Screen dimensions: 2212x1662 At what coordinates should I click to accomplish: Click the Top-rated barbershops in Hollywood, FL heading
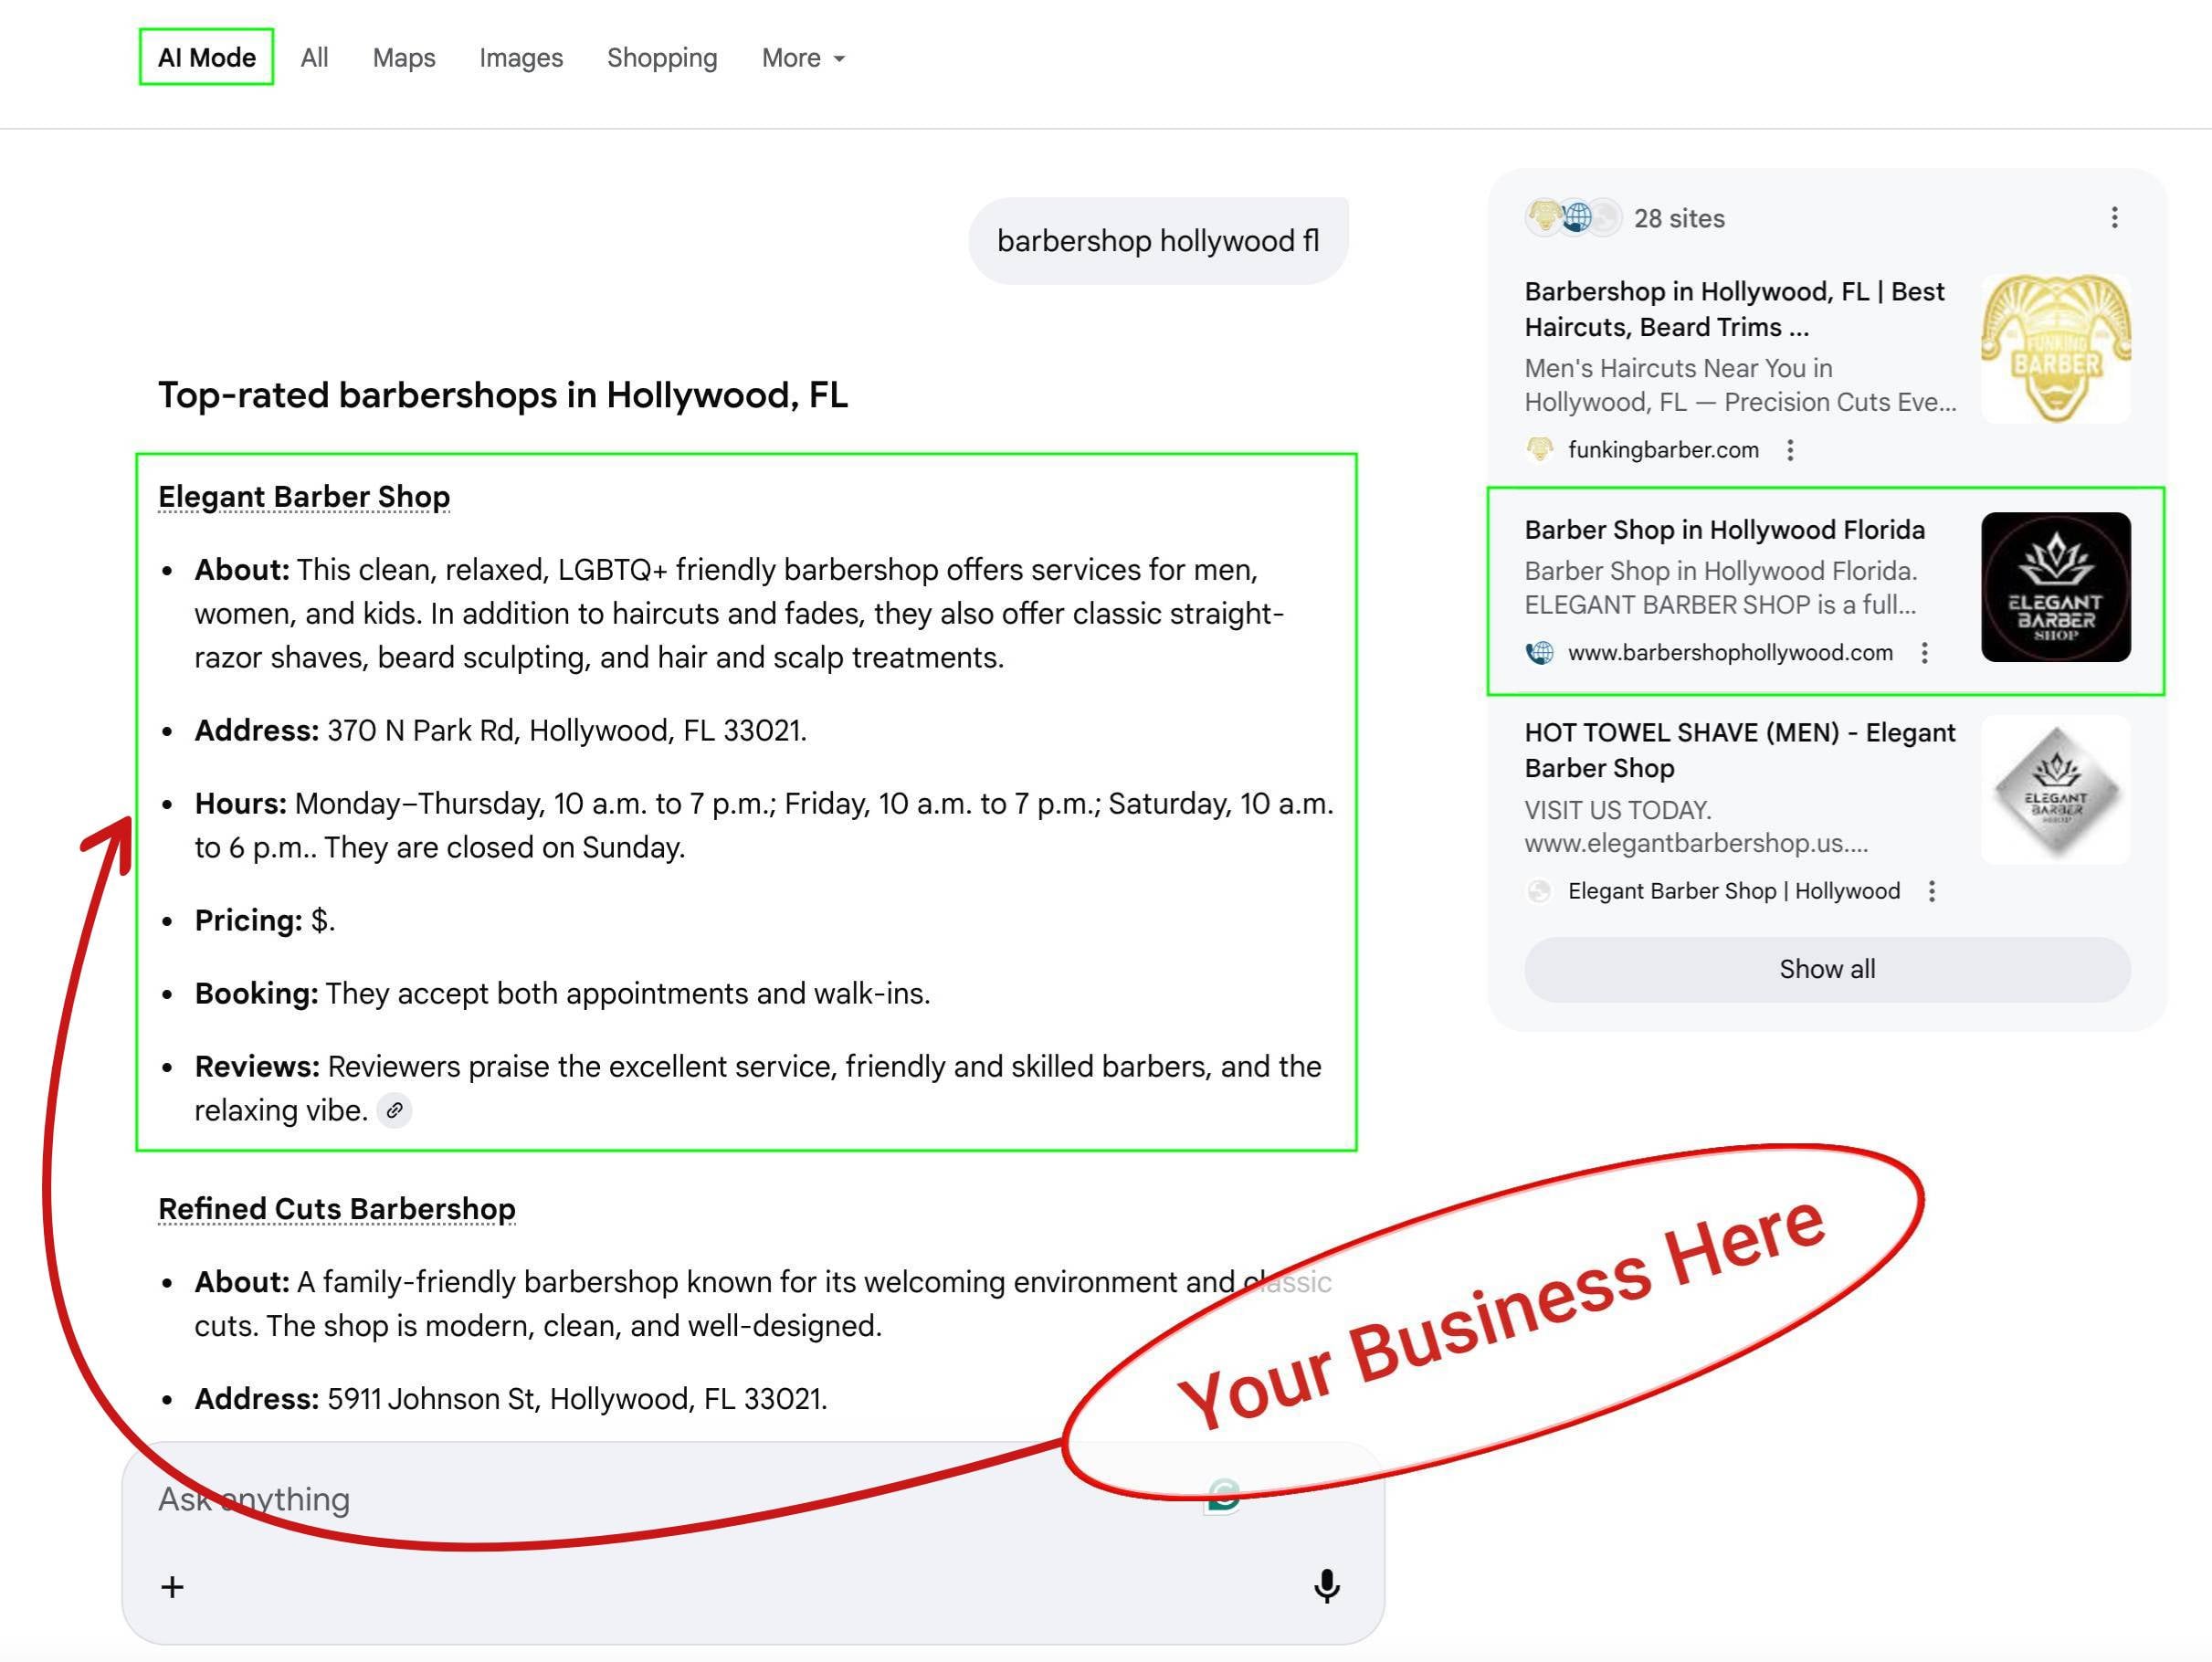(x=503, y=395)
